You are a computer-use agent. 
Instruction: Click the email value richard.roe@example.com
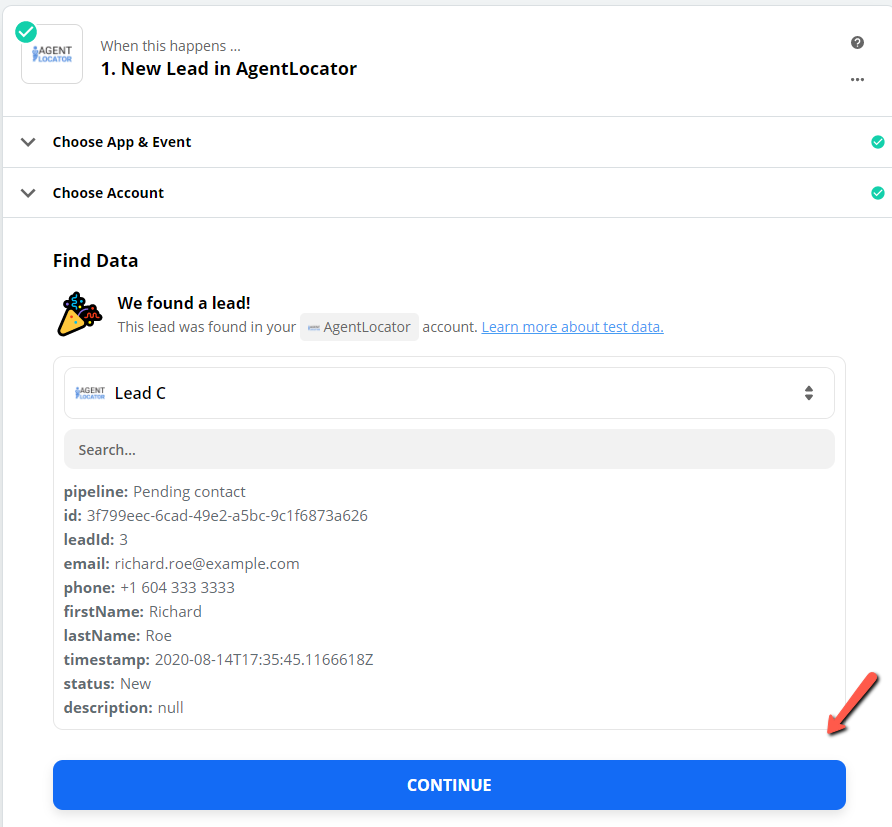tap(207, 564)
